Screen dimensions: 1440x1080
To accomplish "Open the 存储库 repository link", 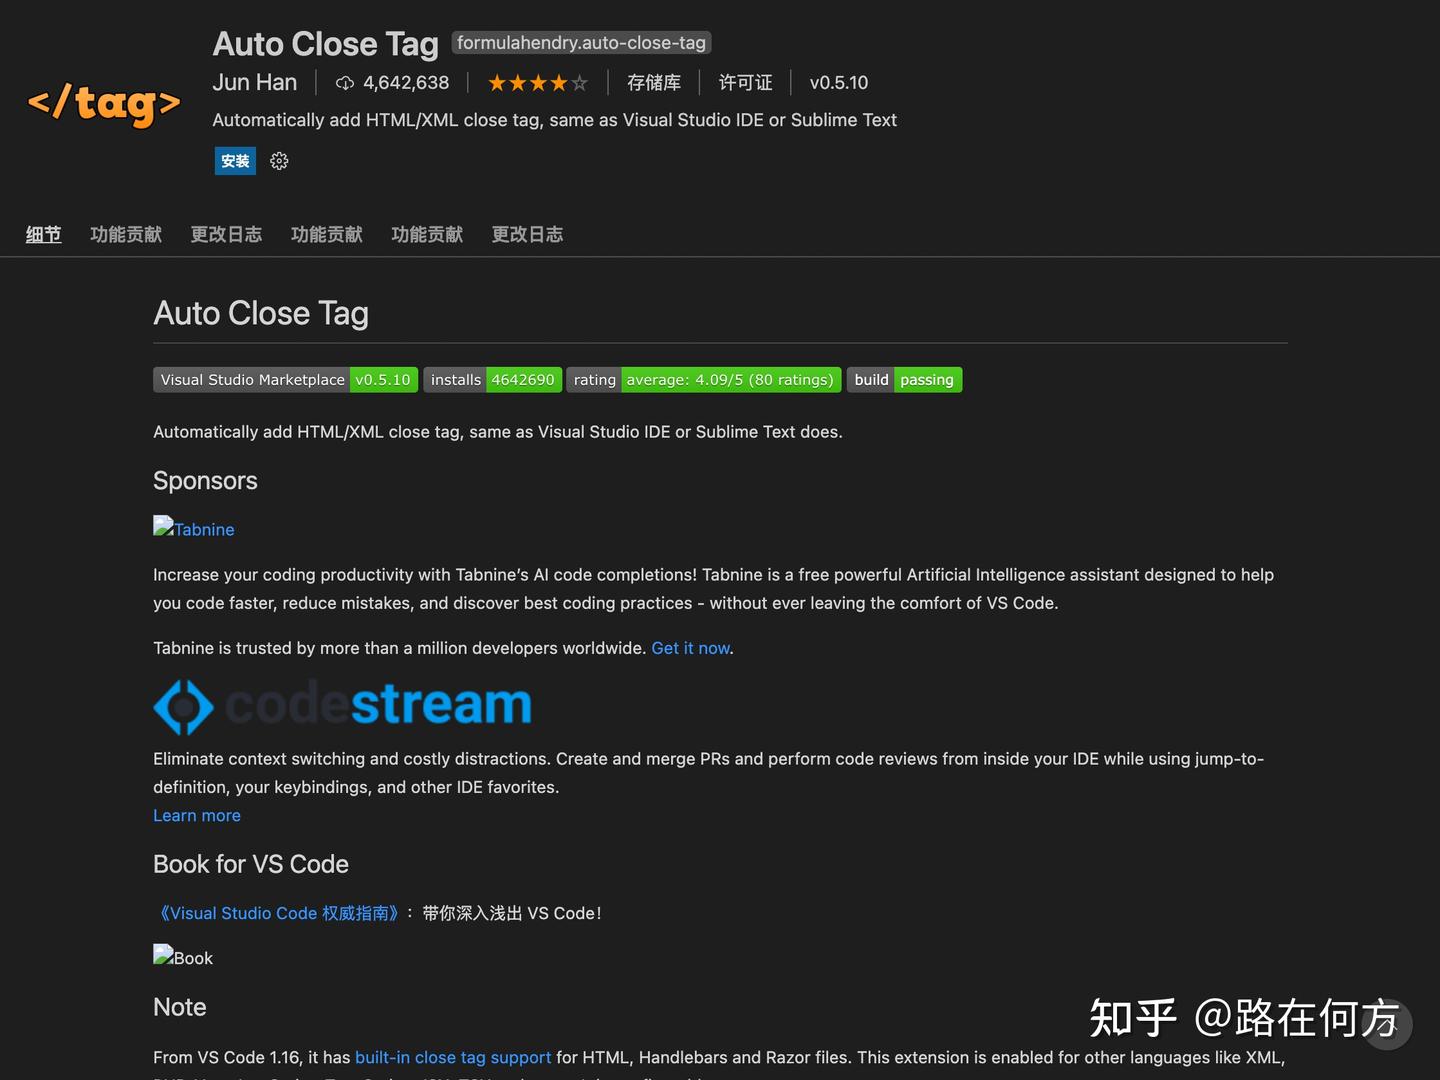I will [x=654, y=83].
